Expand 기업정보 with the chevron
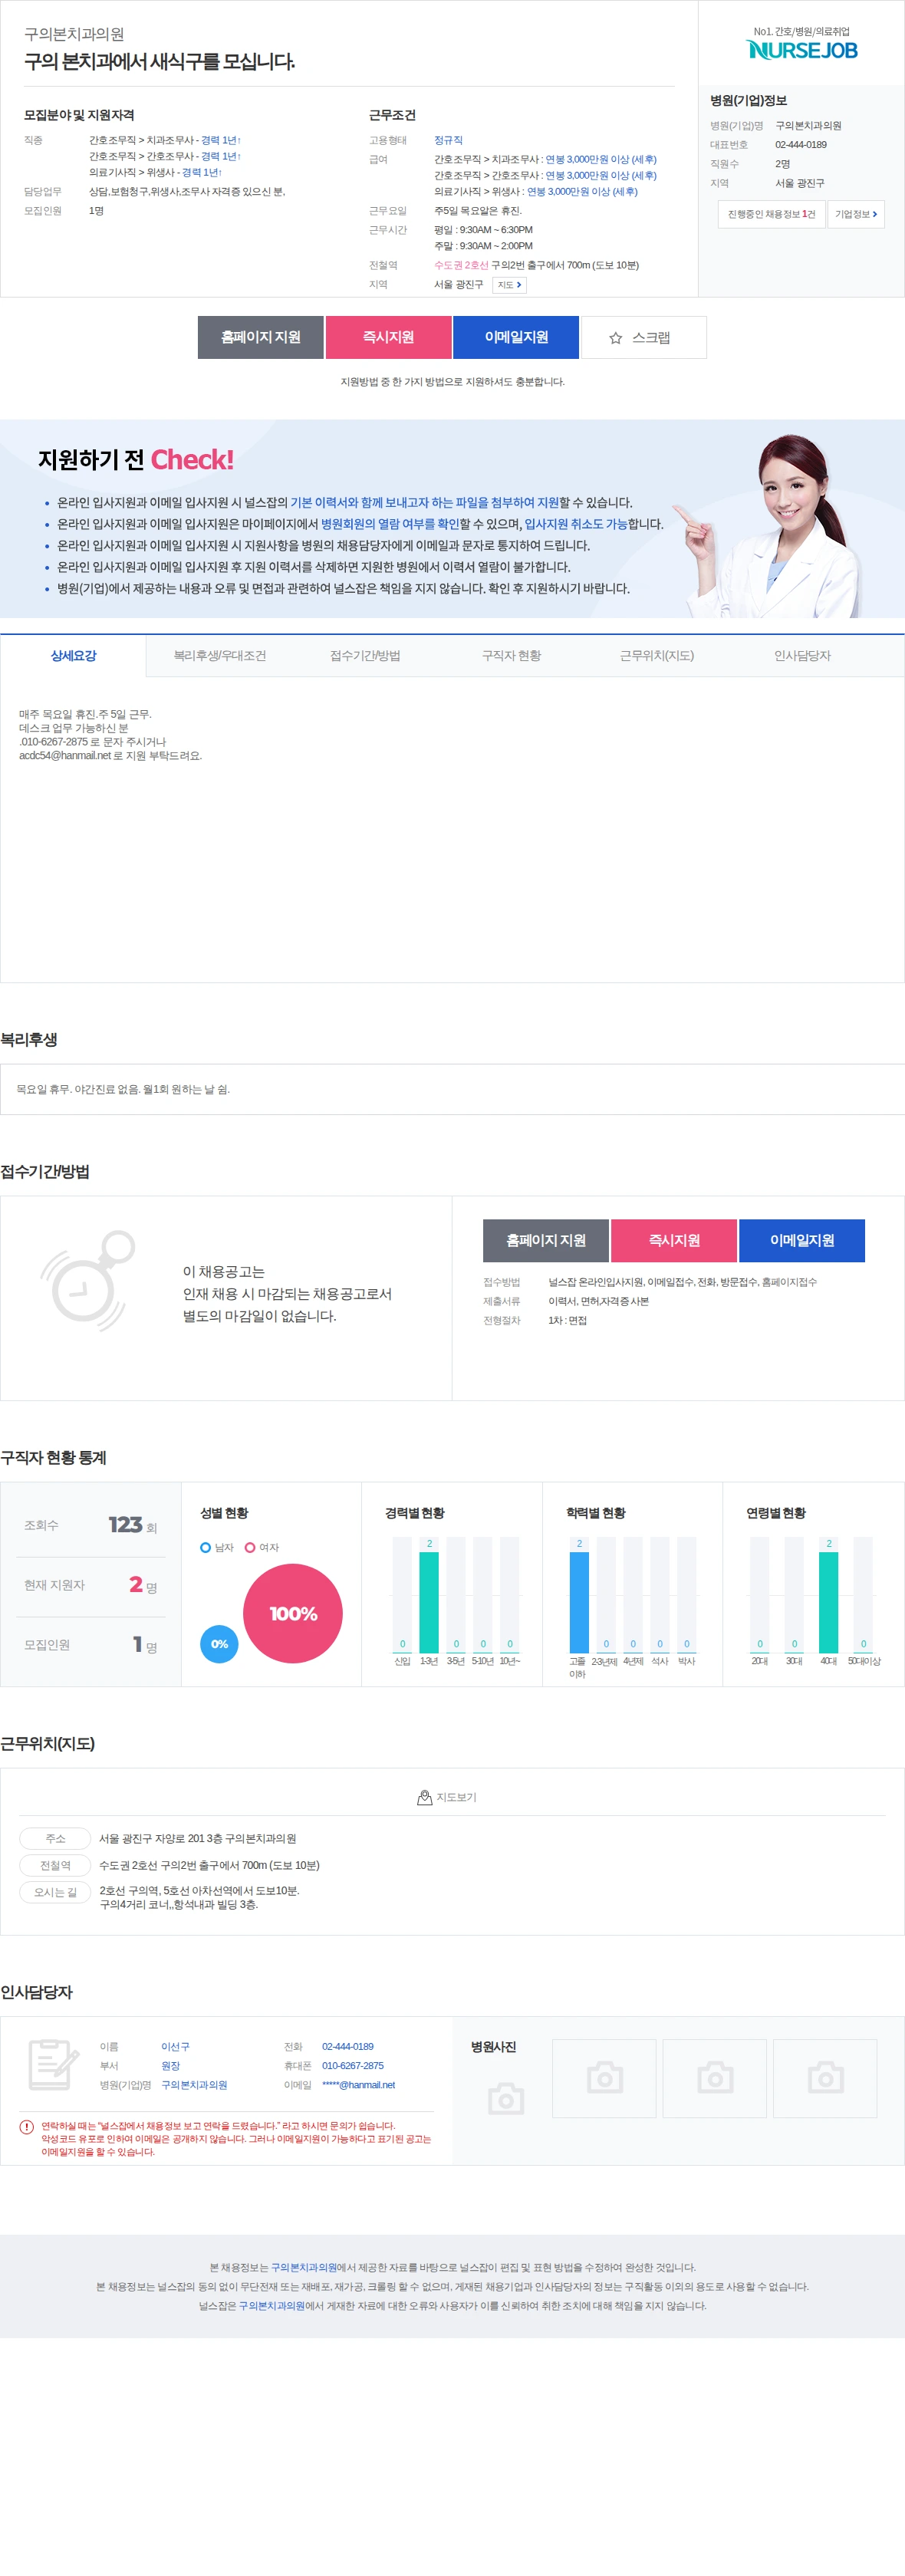Viewport: 905px width, 2576px height. coord(856,214)
